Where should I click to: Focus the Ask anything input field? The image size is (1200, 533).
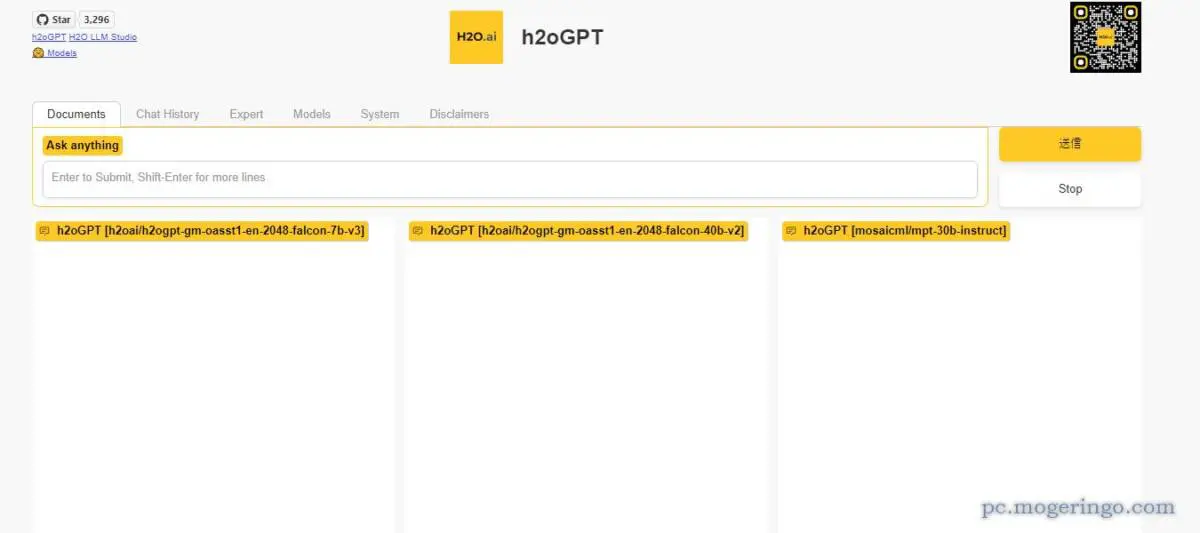tap(510, 179)
